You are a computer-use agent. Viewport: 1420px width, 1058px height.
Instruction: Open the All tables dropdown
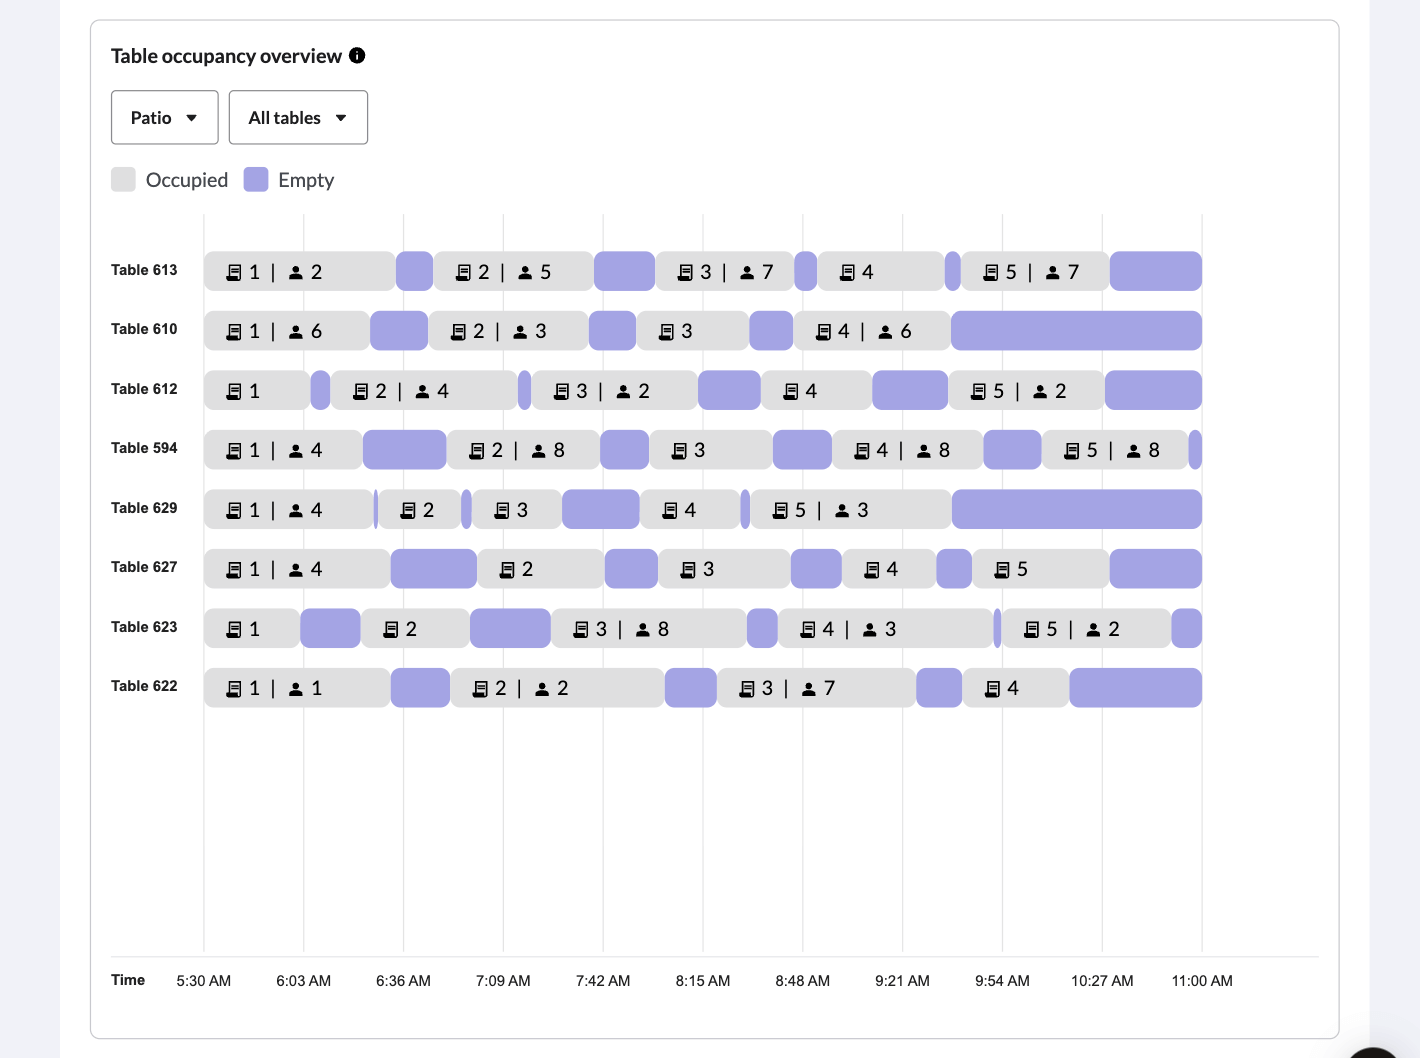pos(298,117)
